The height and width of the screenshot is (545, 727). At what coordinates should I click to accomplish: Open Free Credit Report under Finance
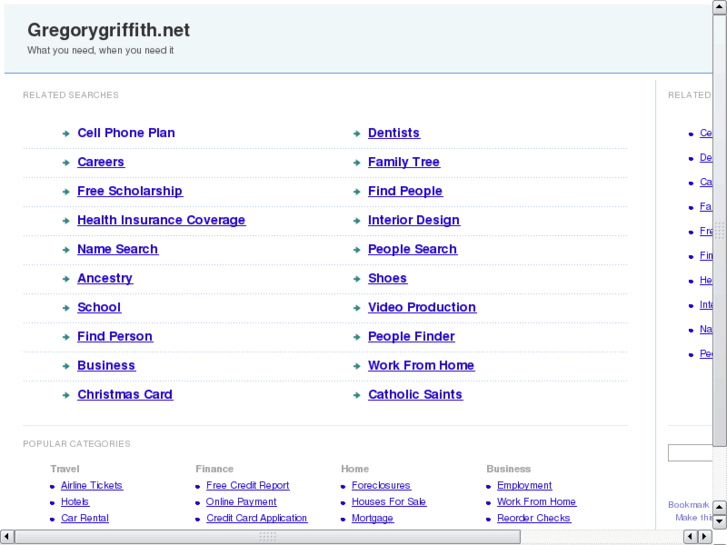247,485
